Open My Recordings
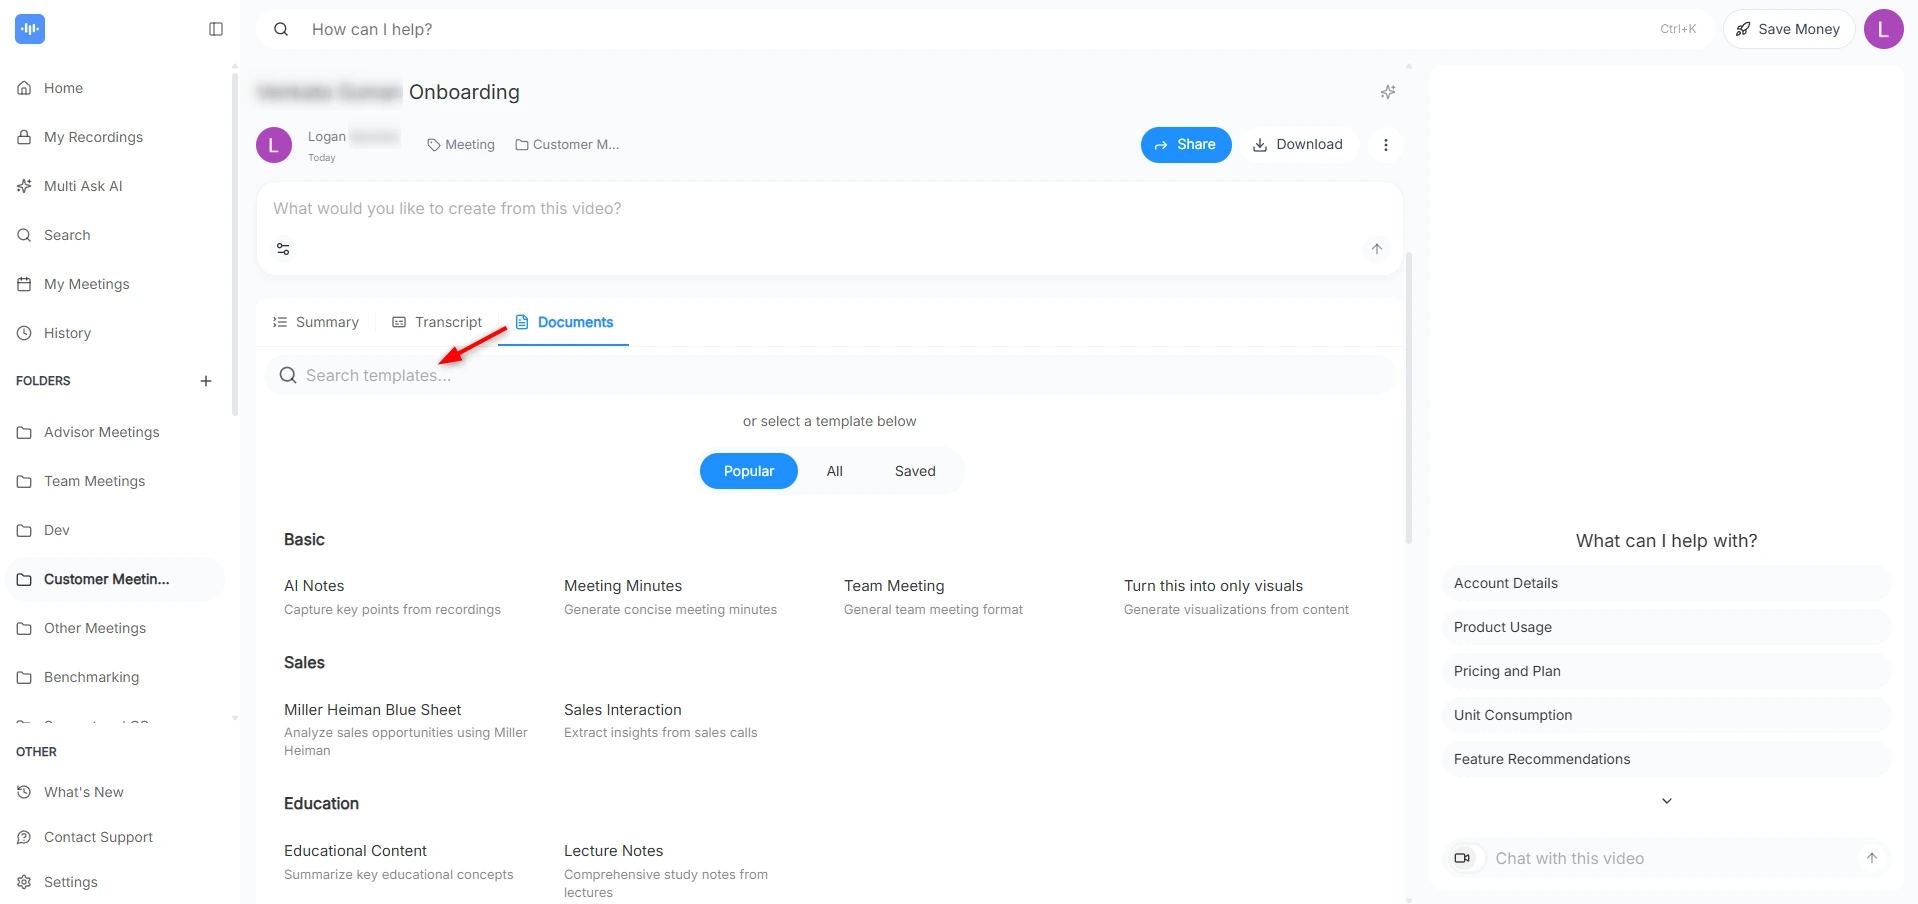Screen dimensions: 1918x904 pyautogui.click(x=93, y=137)
